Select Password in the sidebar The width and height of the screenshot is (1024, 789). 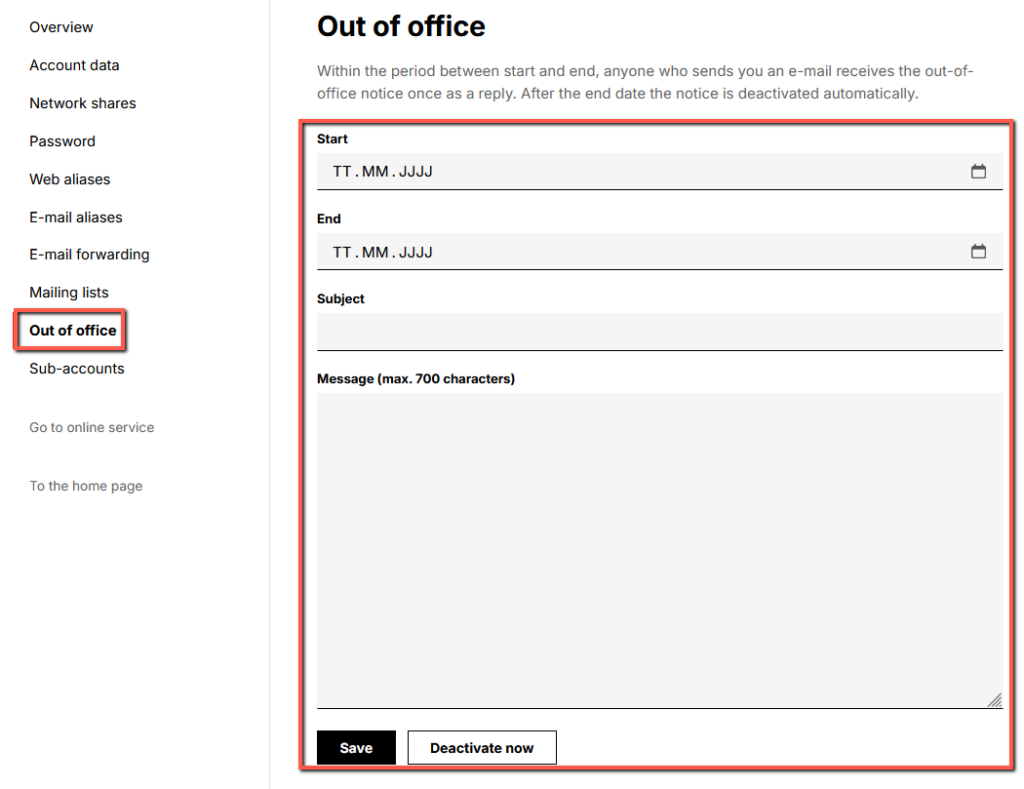[x=62, y=141]
